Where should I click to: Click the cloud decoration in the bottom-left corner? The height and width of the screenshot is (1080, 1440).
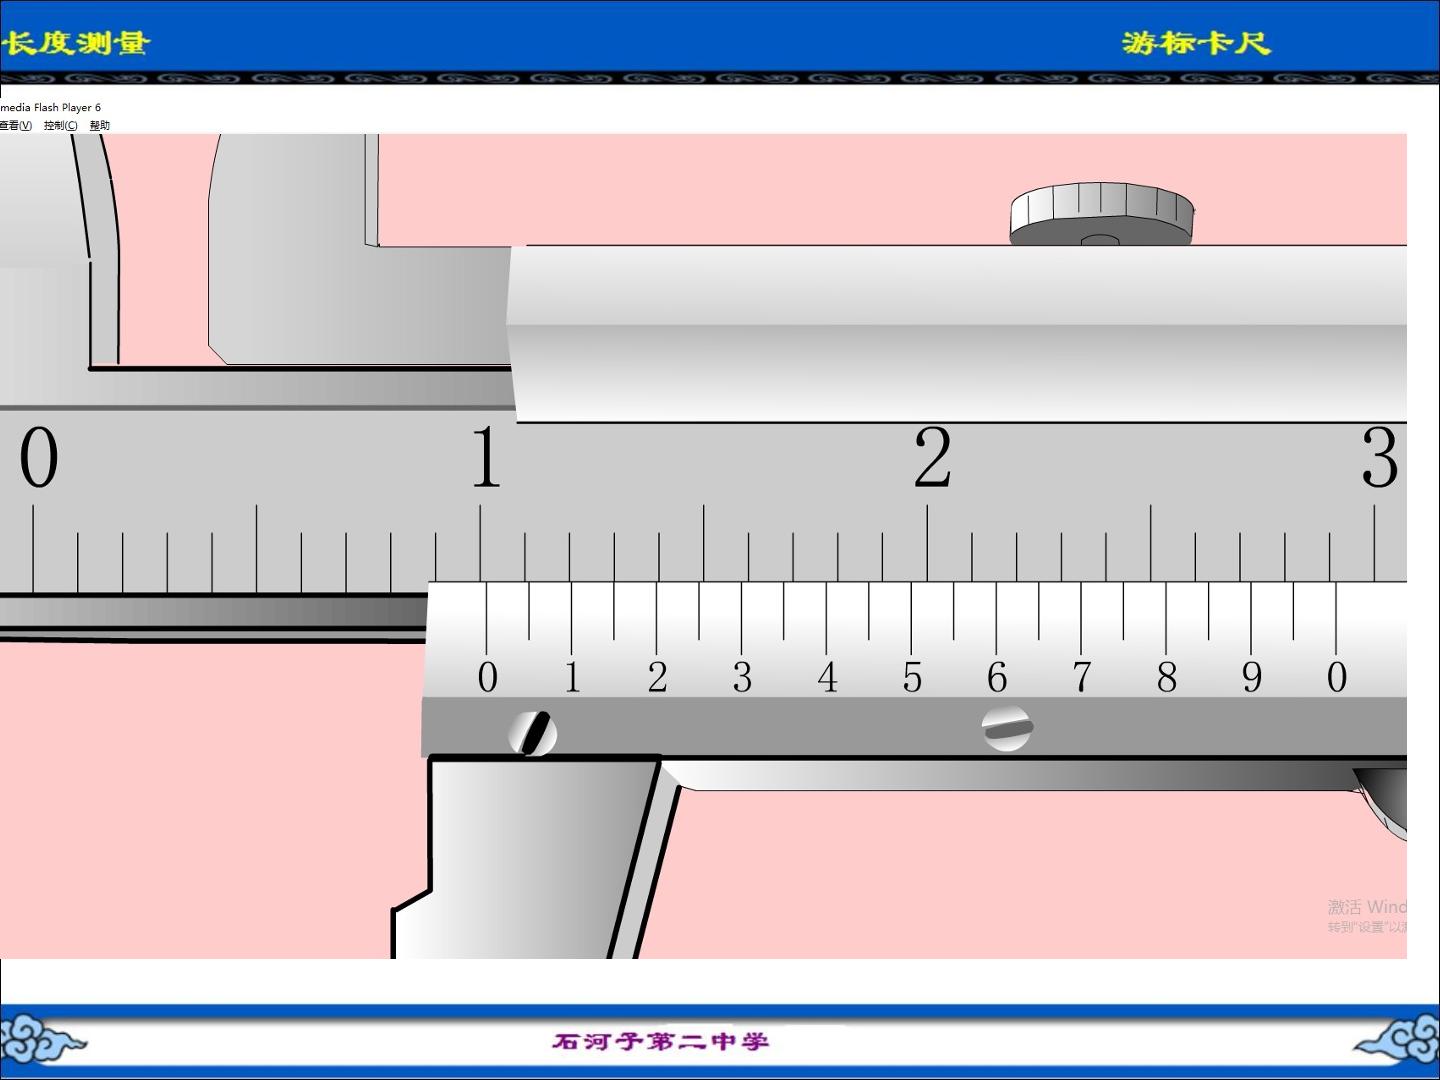click(x=42, y=1040)
